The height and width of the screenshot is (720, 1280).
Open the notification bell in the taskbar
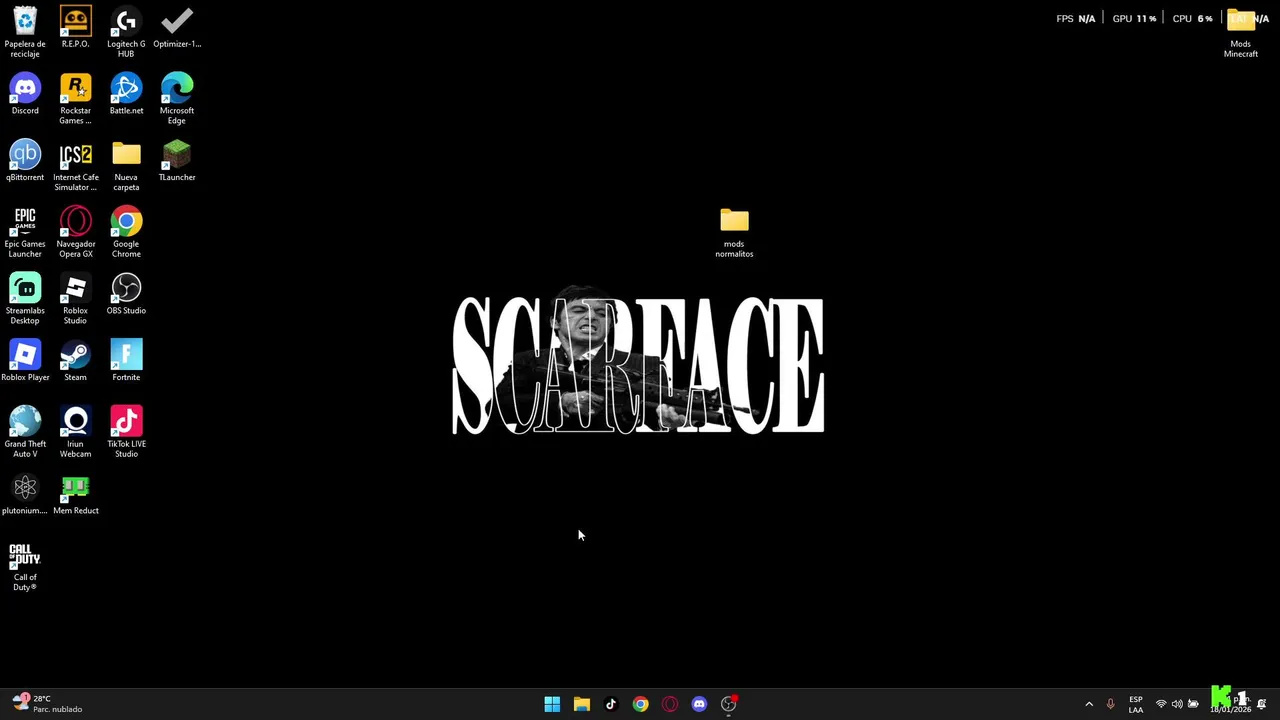(x=1262, y=704)
